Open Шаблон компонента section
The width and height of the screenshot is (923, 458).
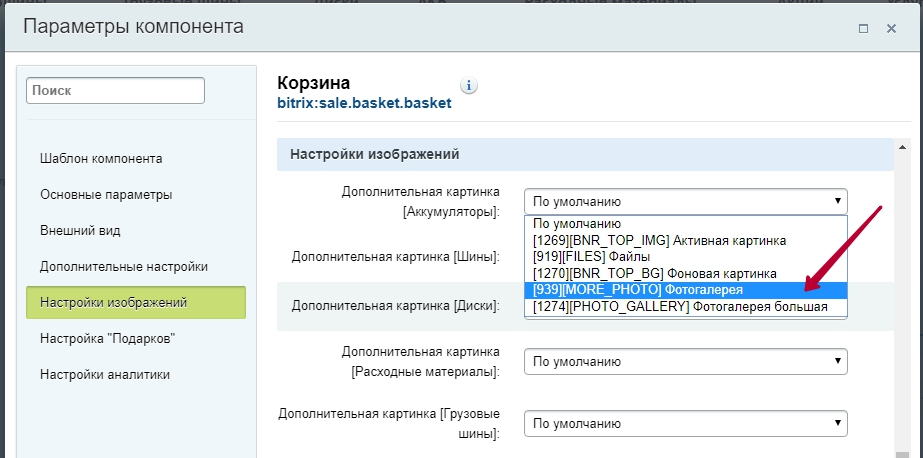101,158
